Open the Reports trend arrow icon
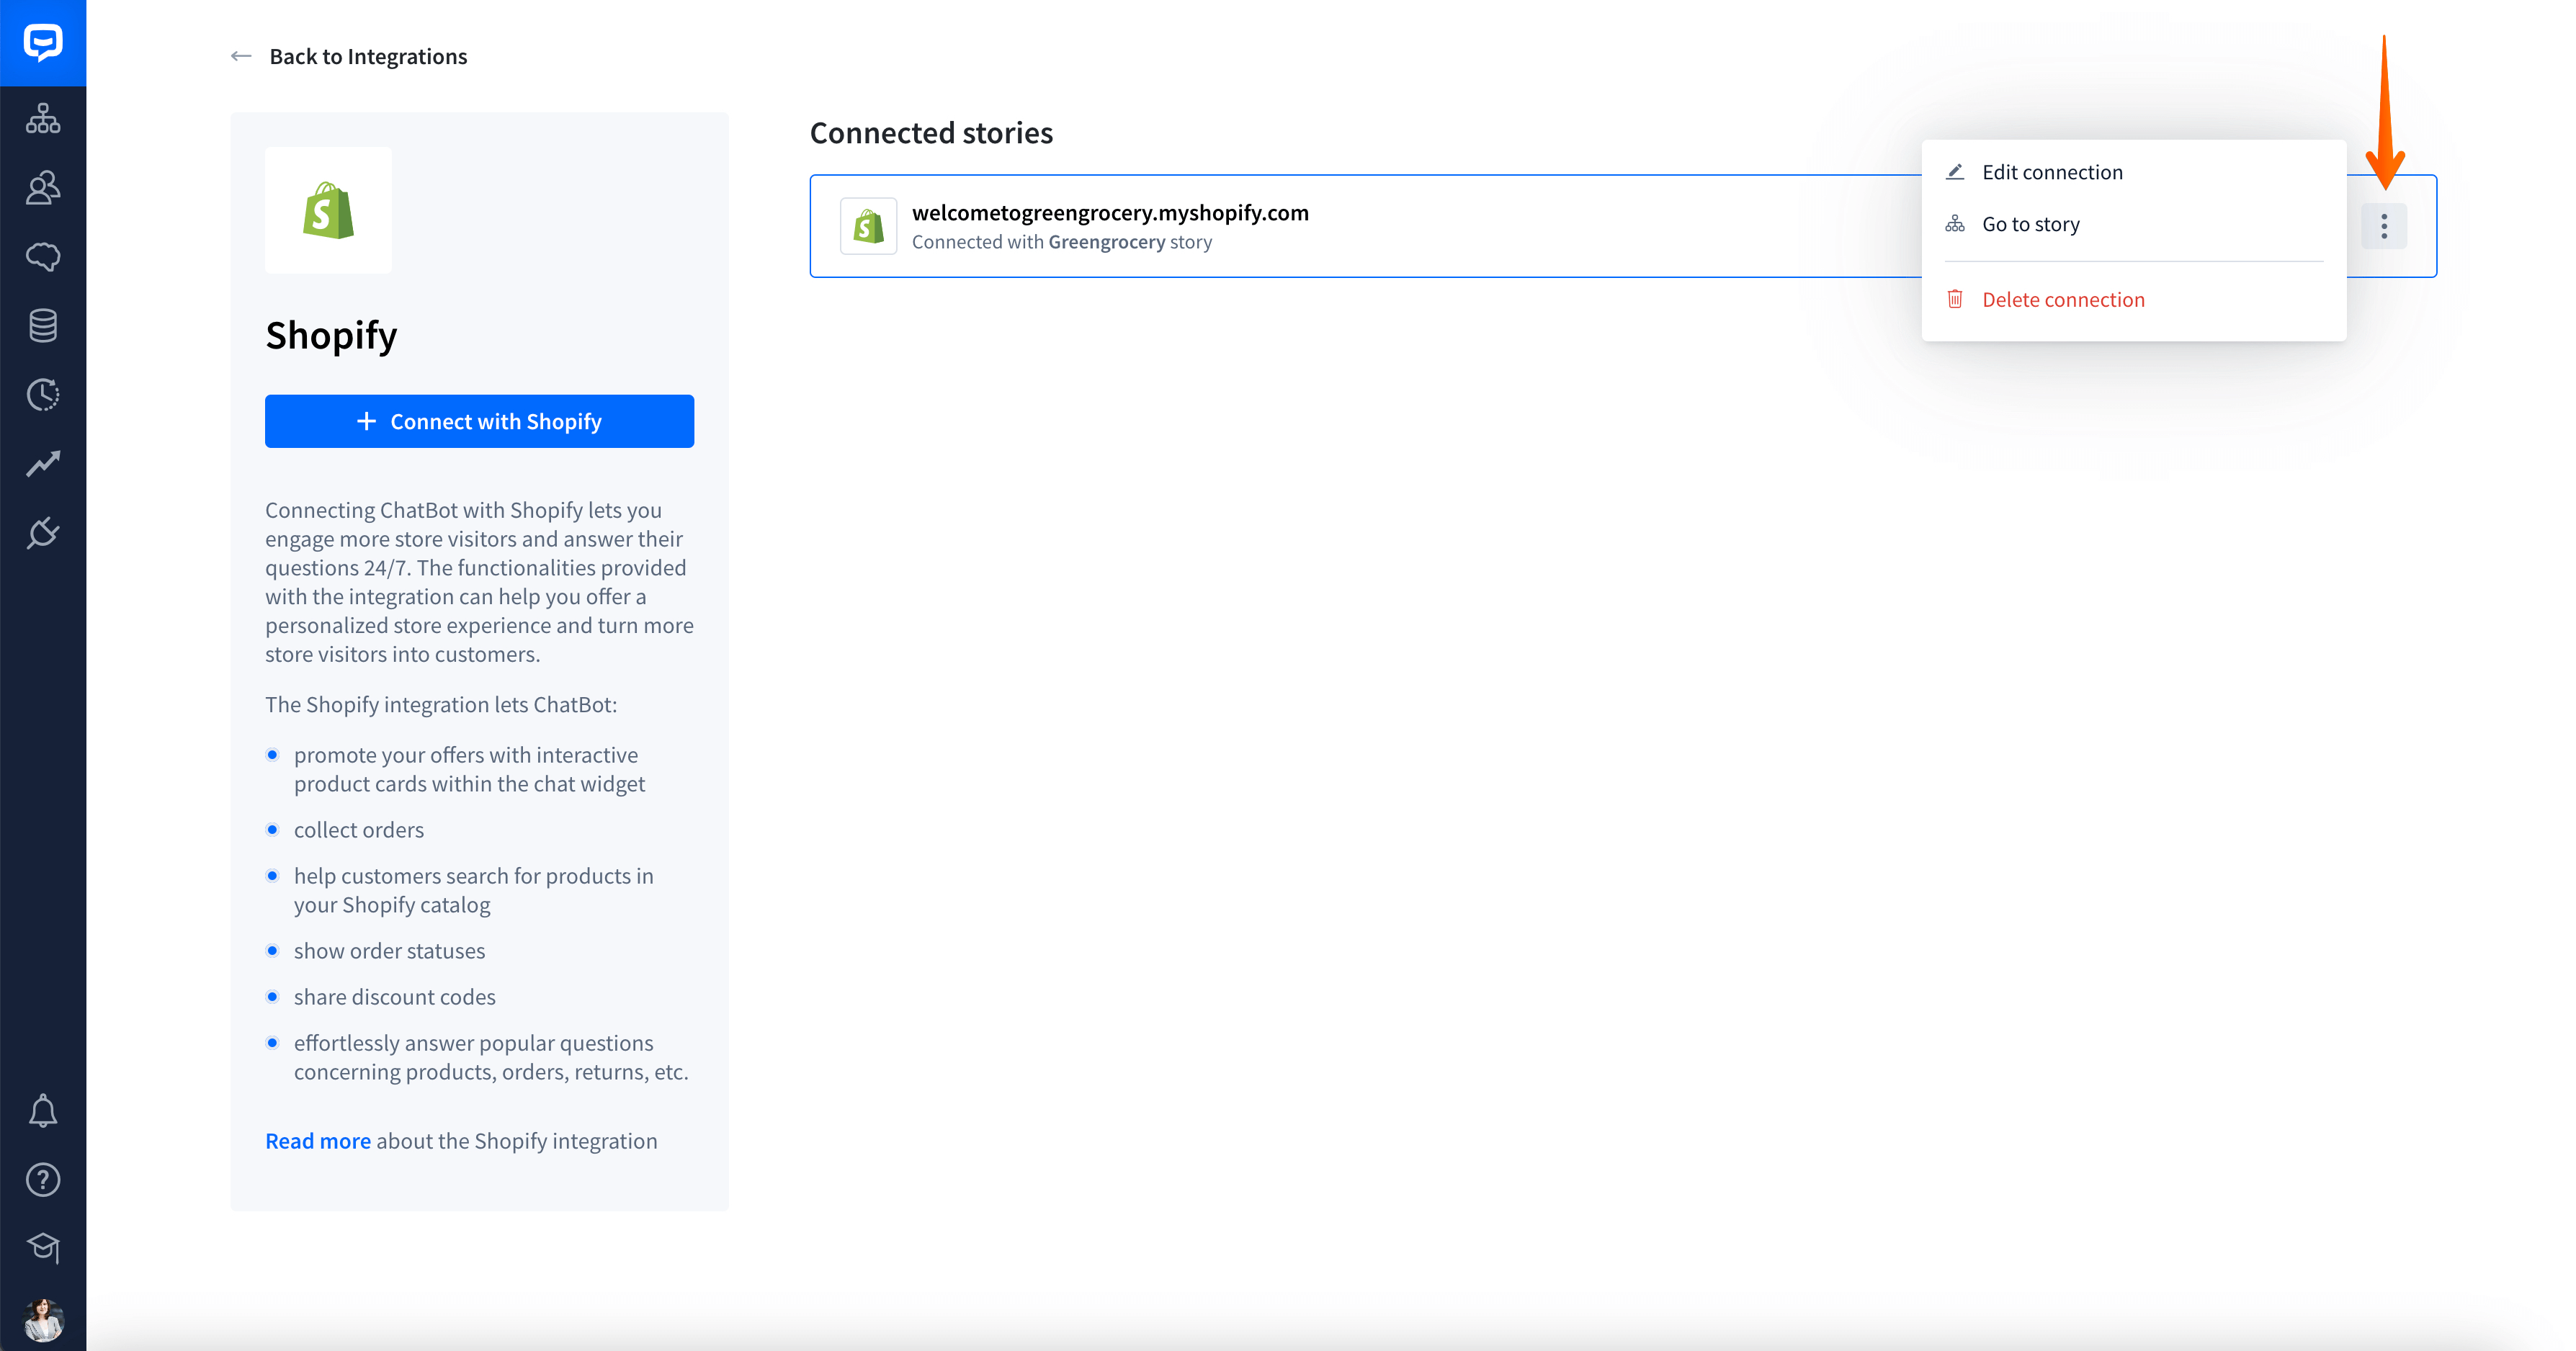Image resolution: width=2576 pixels, height=1351 pixels. (x=43, y=463)
